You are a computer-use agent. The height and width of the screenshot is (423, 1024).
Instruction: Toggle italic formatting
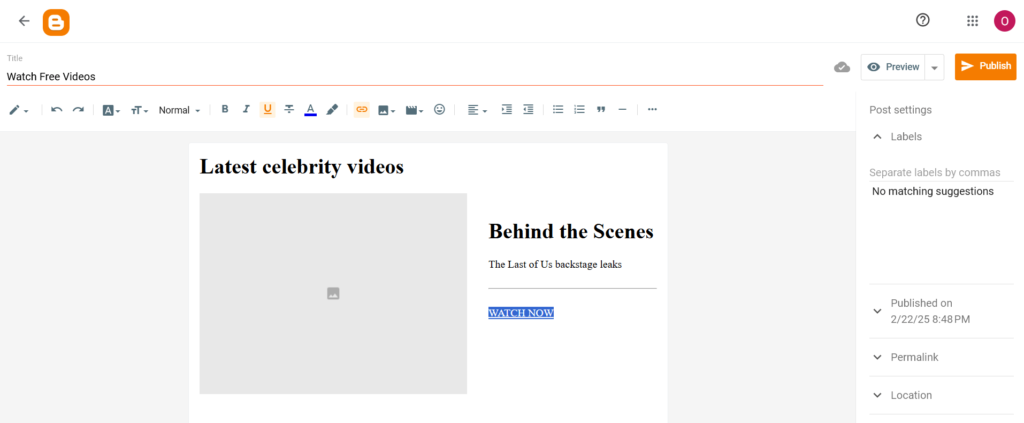point(246,110)
